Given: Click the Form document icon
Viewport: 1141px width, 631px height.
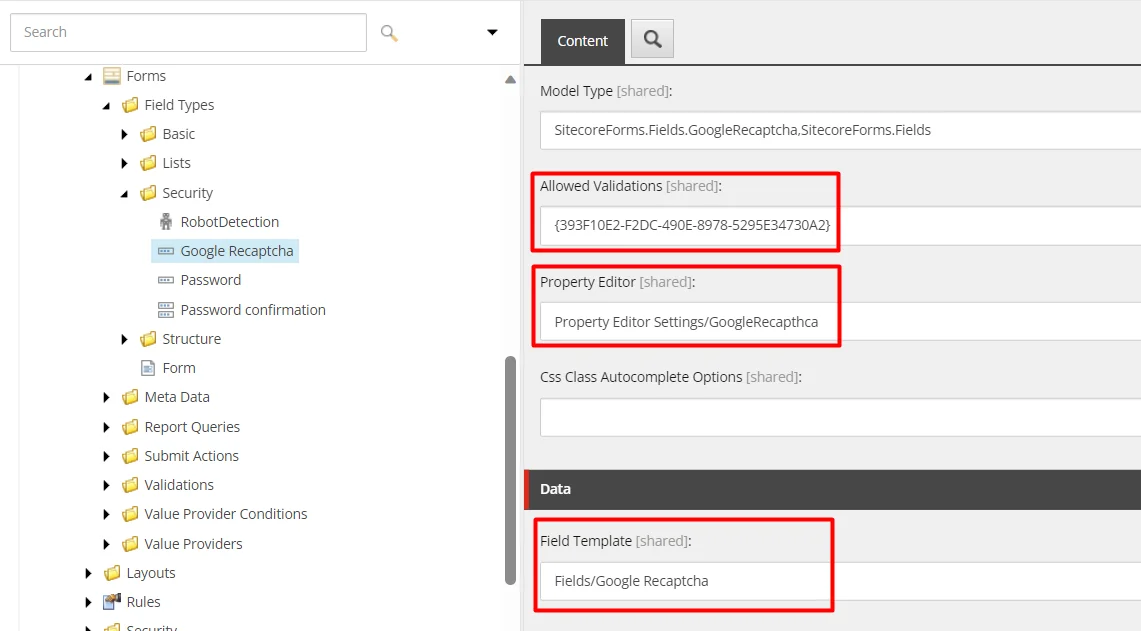Looking at the screenshot, I should point(148,368).
